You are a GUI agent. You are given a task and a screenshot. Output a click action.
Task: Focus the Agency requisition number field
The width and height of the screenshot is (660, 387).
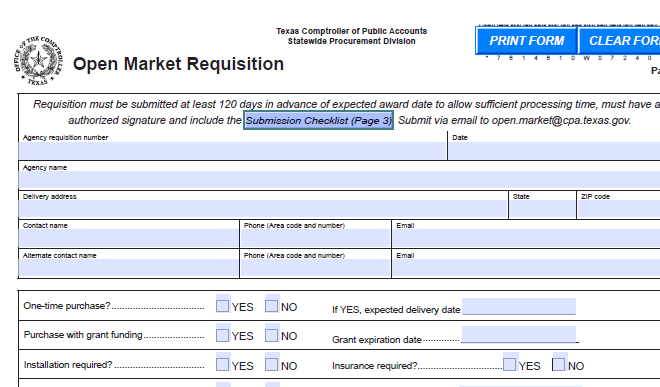pyautogui.click(x=232, y=150)
